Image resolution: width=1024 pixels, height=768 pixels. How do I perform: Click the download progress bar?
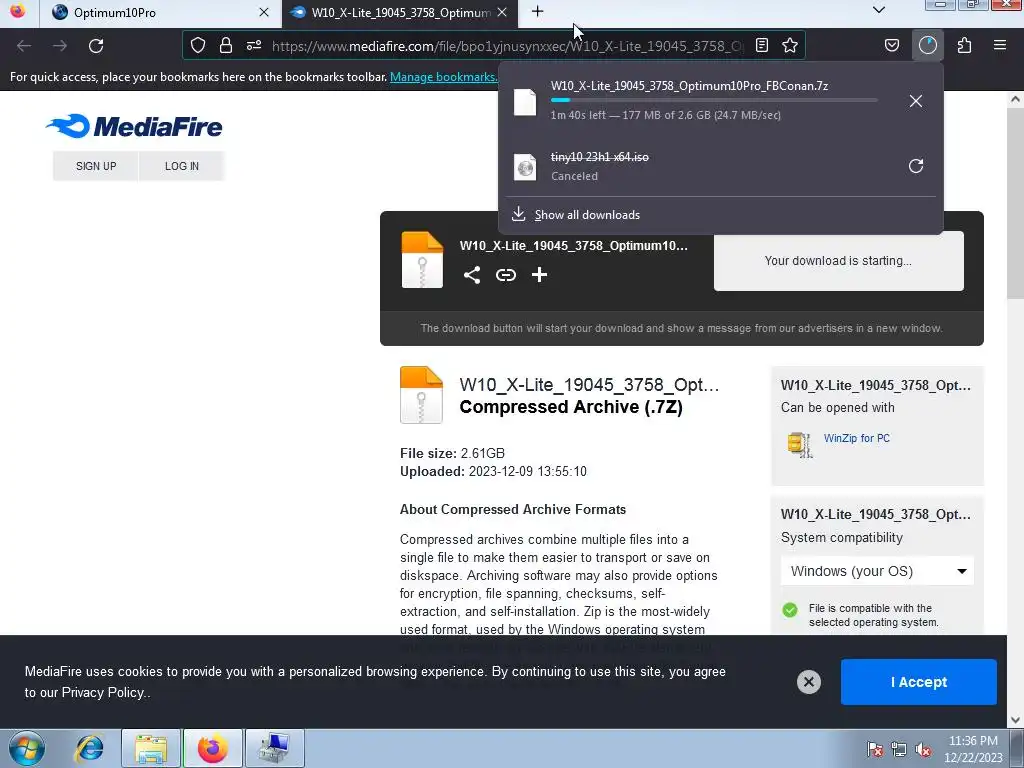pos(714,100)
